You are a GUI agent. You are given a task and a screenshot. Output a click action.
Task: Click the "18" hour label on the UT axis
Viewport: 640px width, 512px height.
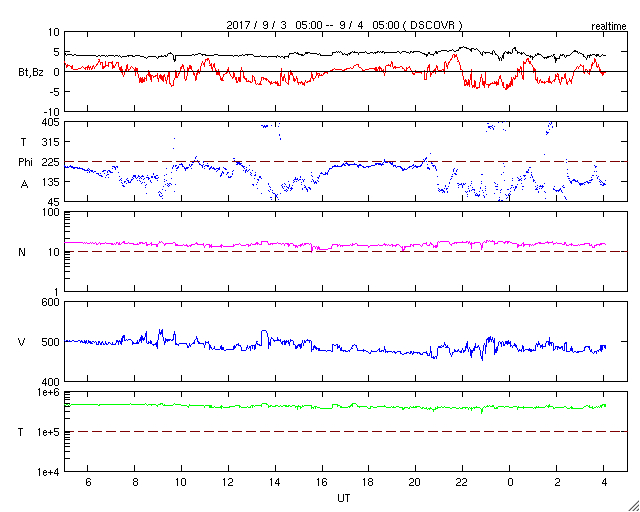[369, 483]
